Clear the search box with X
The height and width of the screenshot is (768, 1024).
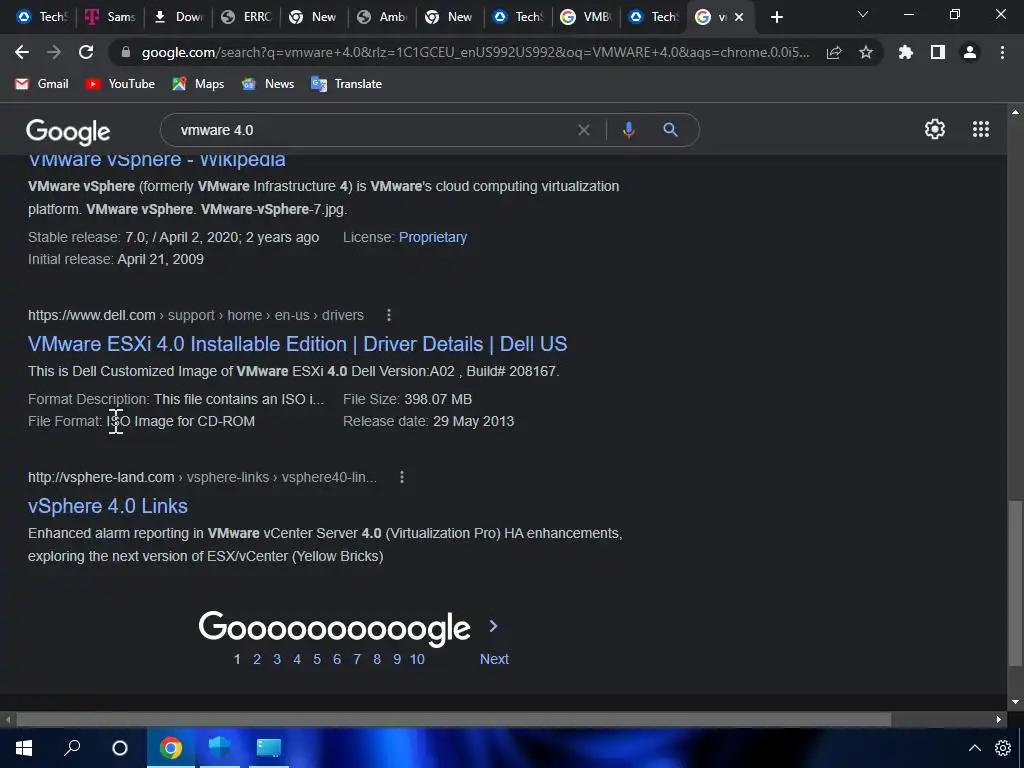tap(584, 130)
